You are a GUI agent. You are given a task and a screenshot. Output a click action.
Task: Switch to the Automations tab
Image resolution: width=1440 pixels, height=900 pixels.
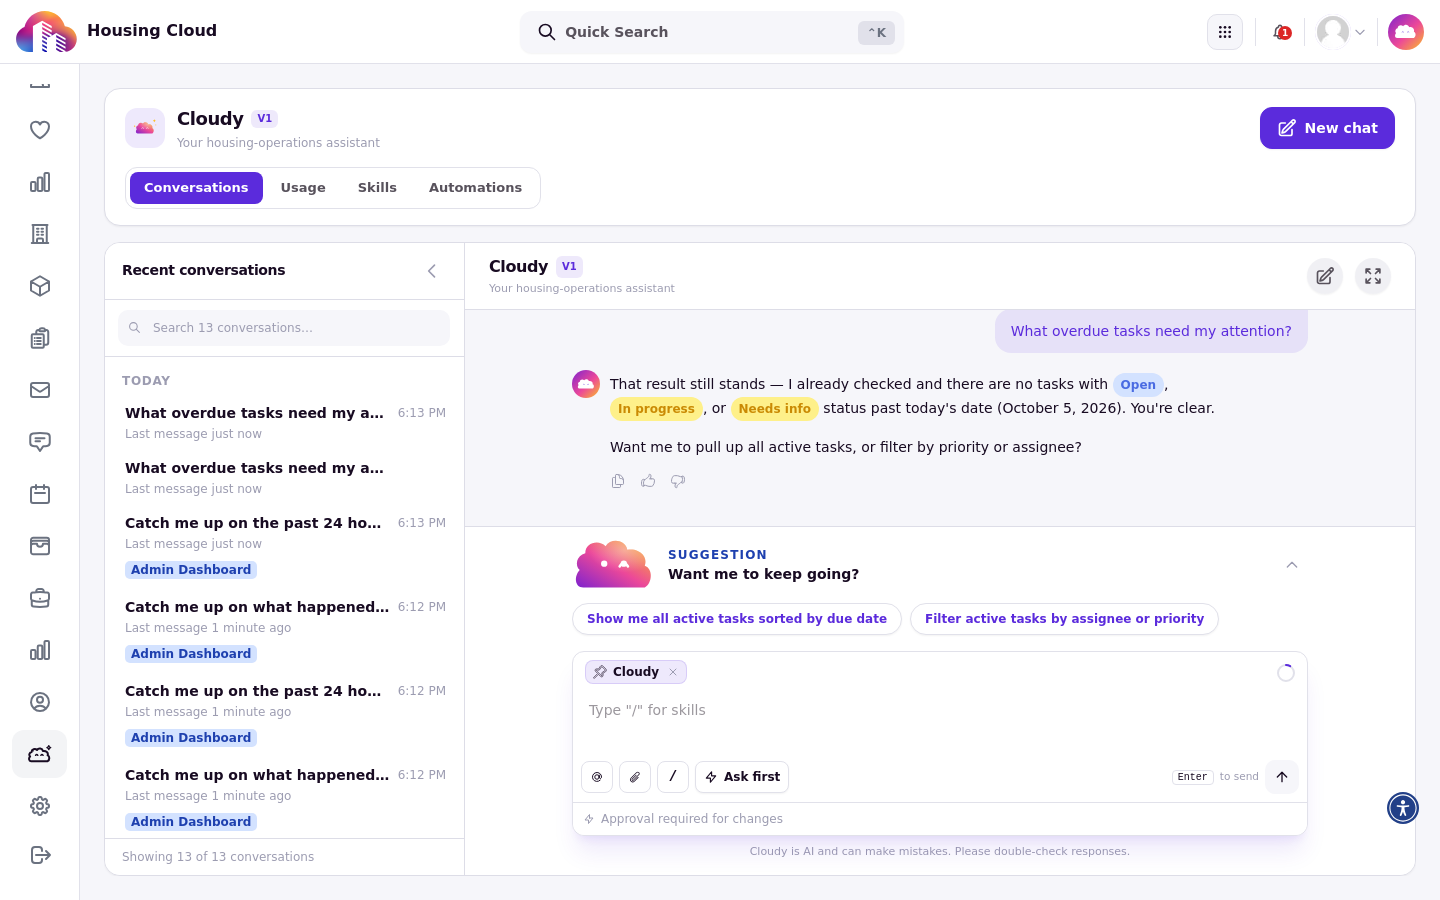pyautogui.click(x=475, y=188)
